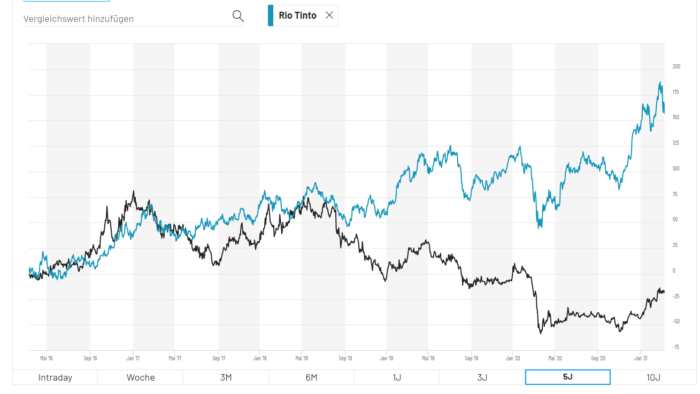The image size is (700, 394).
Task: Remove the Rio Tinto comparison chip
Action: pos(329,15)
